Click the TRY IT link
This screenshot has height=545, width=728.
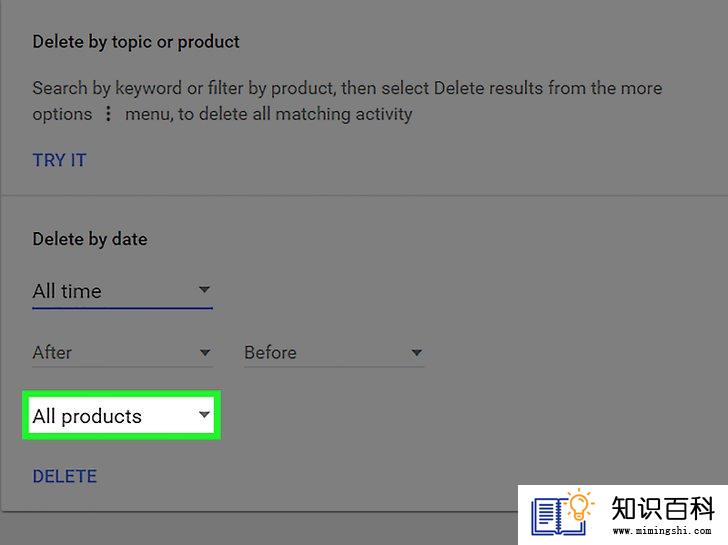pyautogui.click(x=59, y=160)
